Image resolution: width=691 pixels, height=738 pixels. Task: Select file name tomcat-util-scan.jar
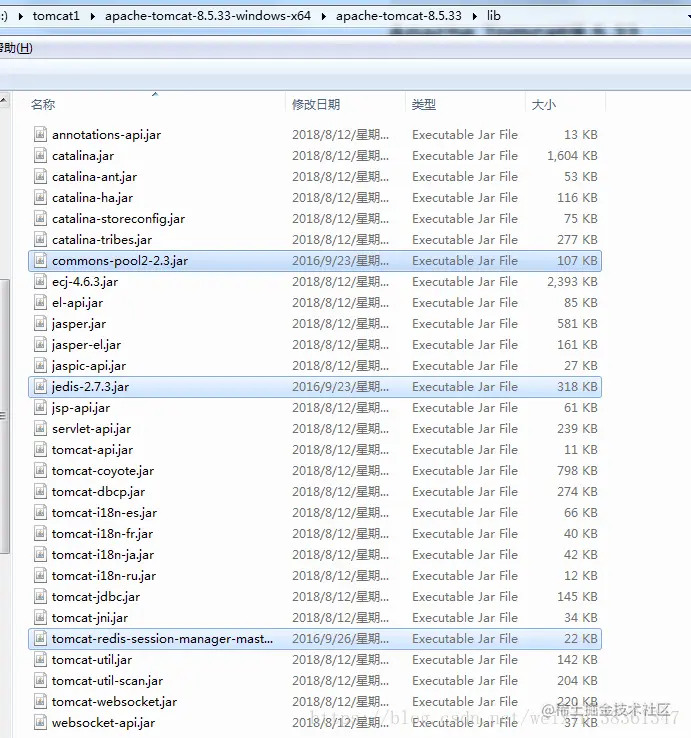point(107,681)
